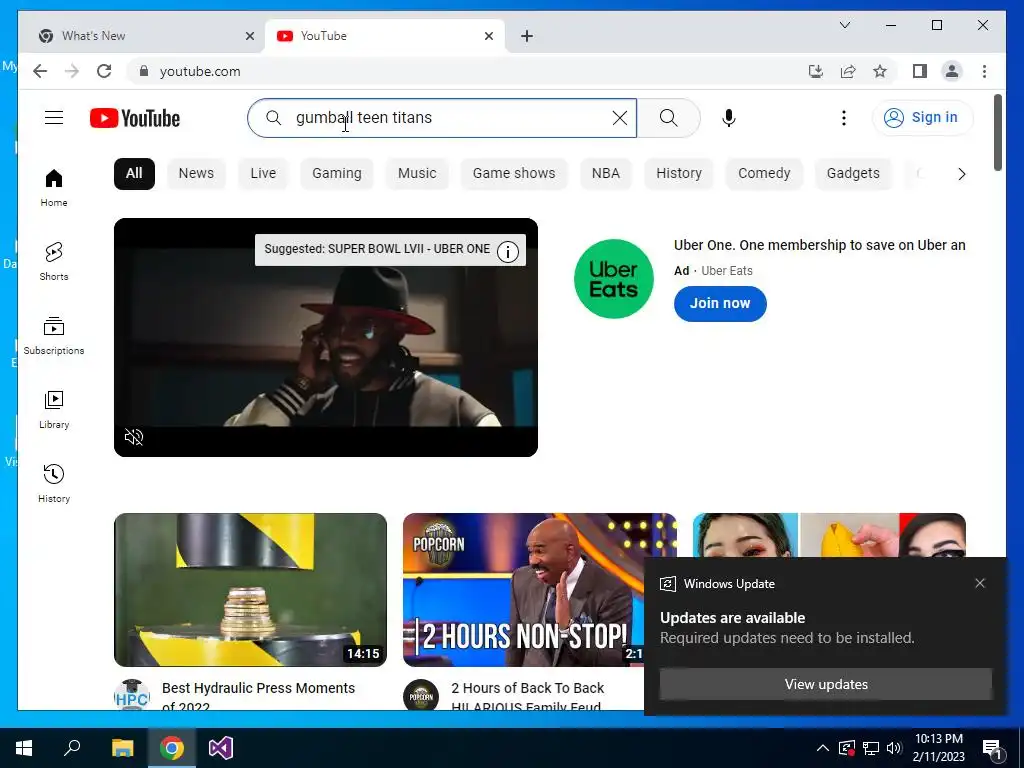The image size is (1024, 768).
Task: Unmute the ad video using speaker icon
Action: coord(134,437)
